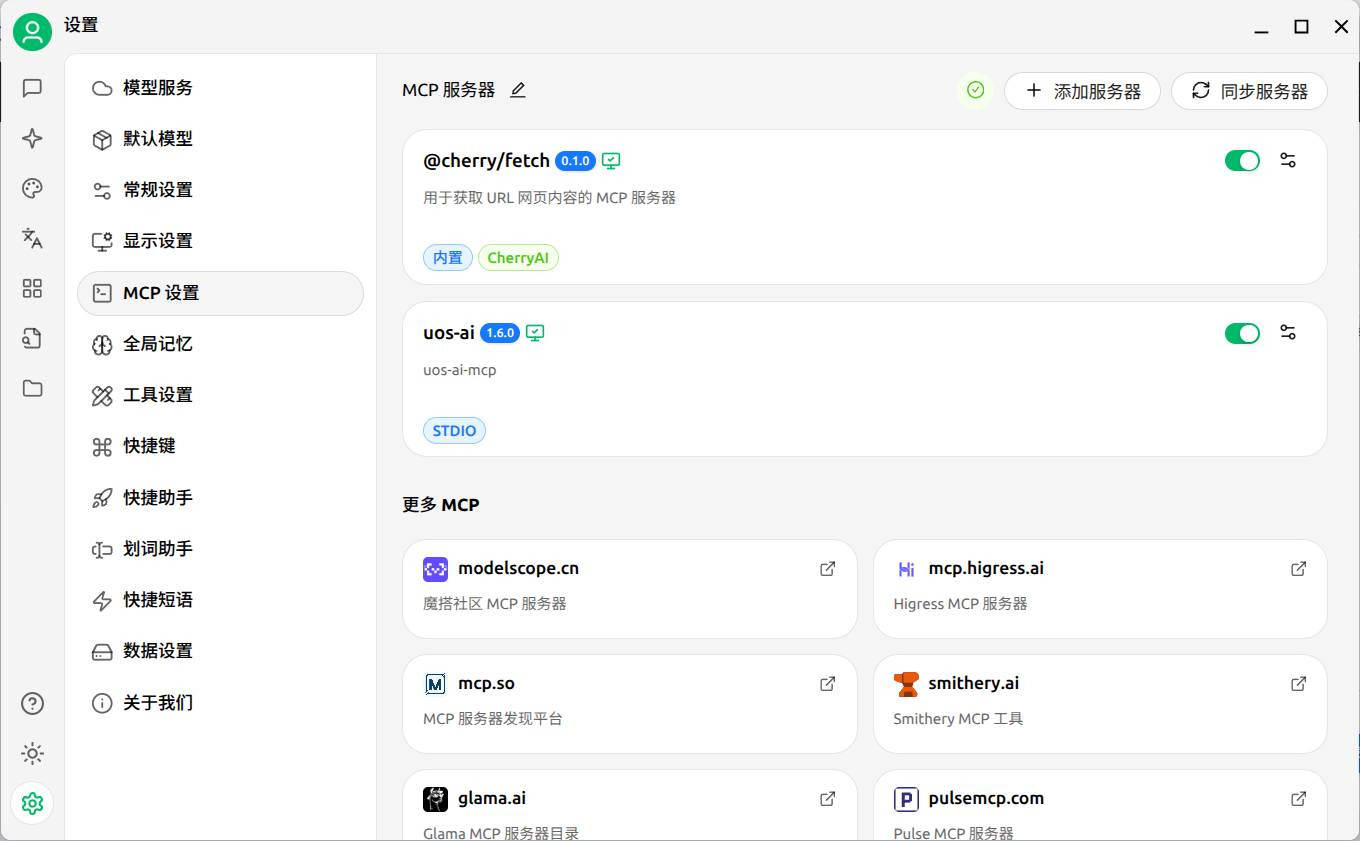Open the chat assistant icon in sidebar

pyautogui.click(x=32, y=88)
